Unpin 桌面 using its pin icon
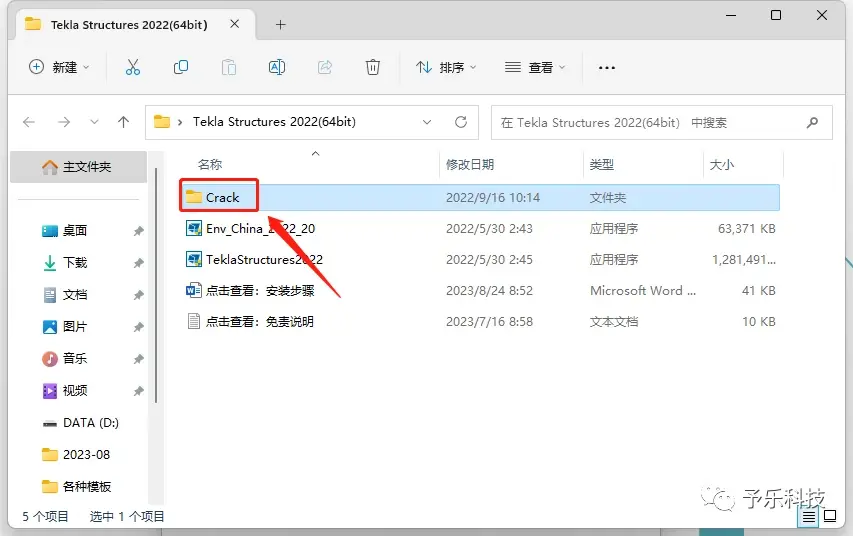Image resolution: width=853 pixels, height=536 pixels. point(138,231)
